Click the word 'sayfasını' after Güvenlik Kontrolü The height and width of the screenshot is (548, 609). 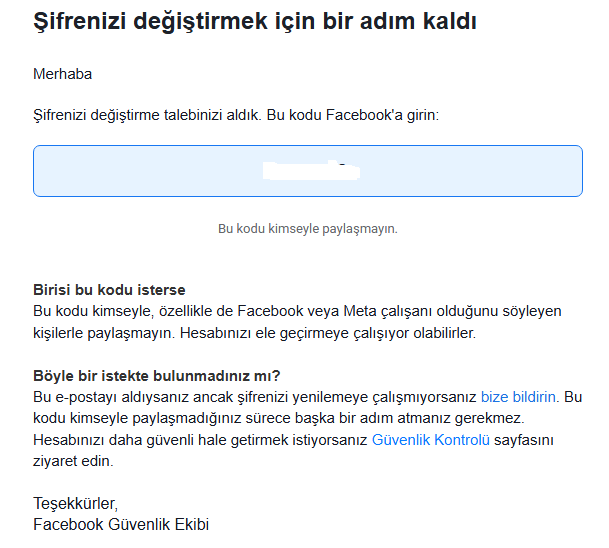[x=524, y=440]
